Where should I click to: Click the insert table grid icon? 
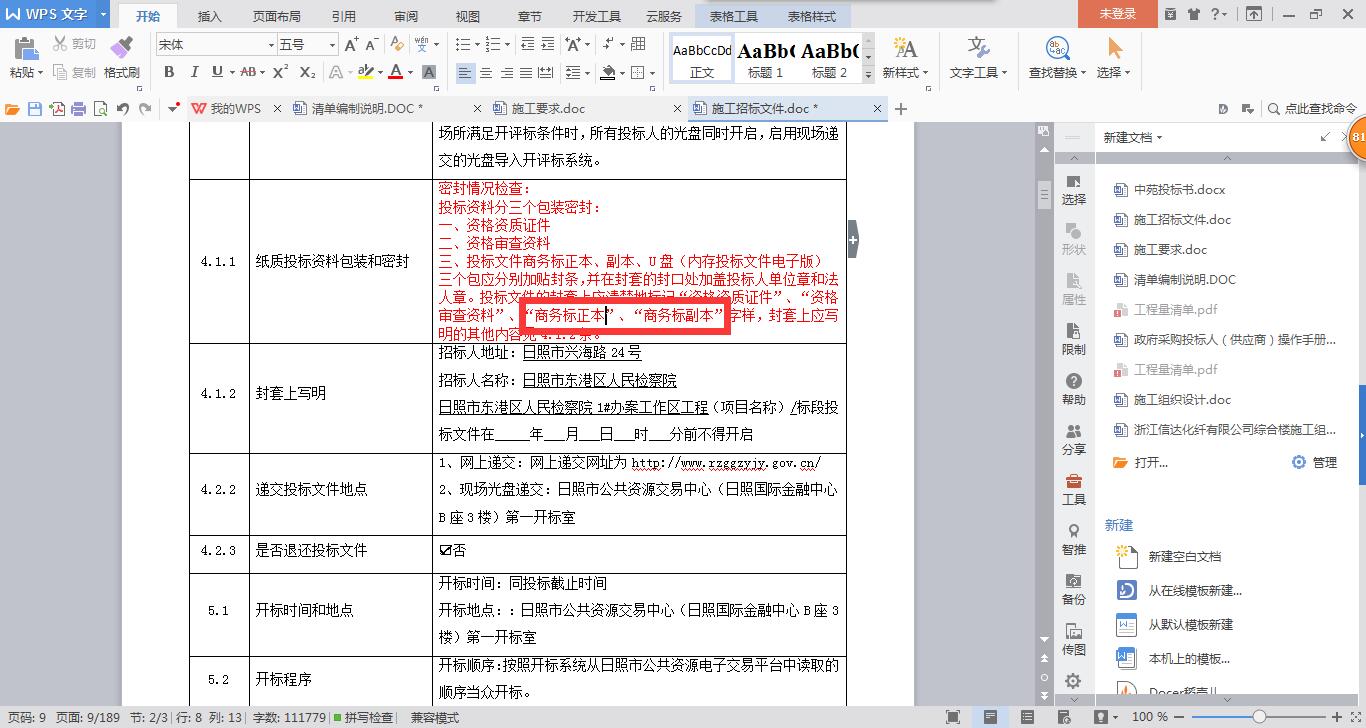tap(638, 45)
